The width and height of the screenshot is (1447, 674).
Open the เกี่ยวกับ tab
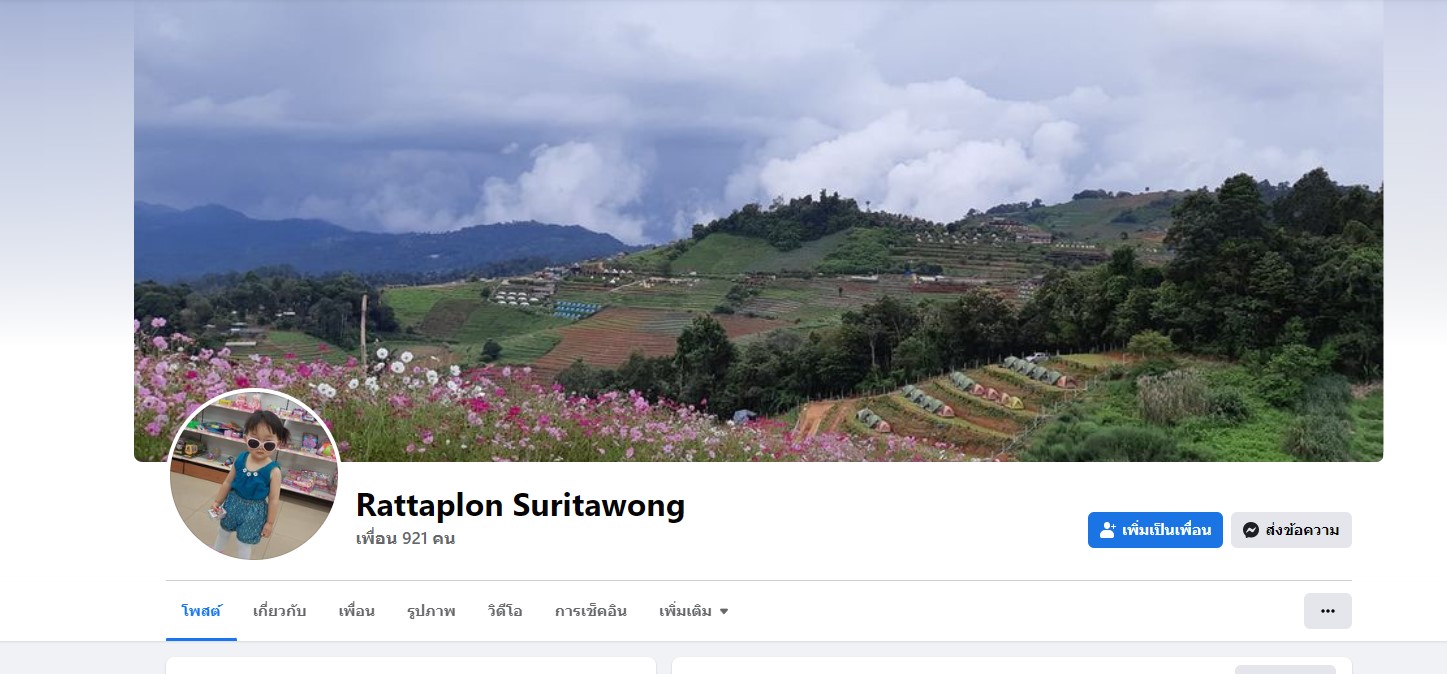click(280, 611)
